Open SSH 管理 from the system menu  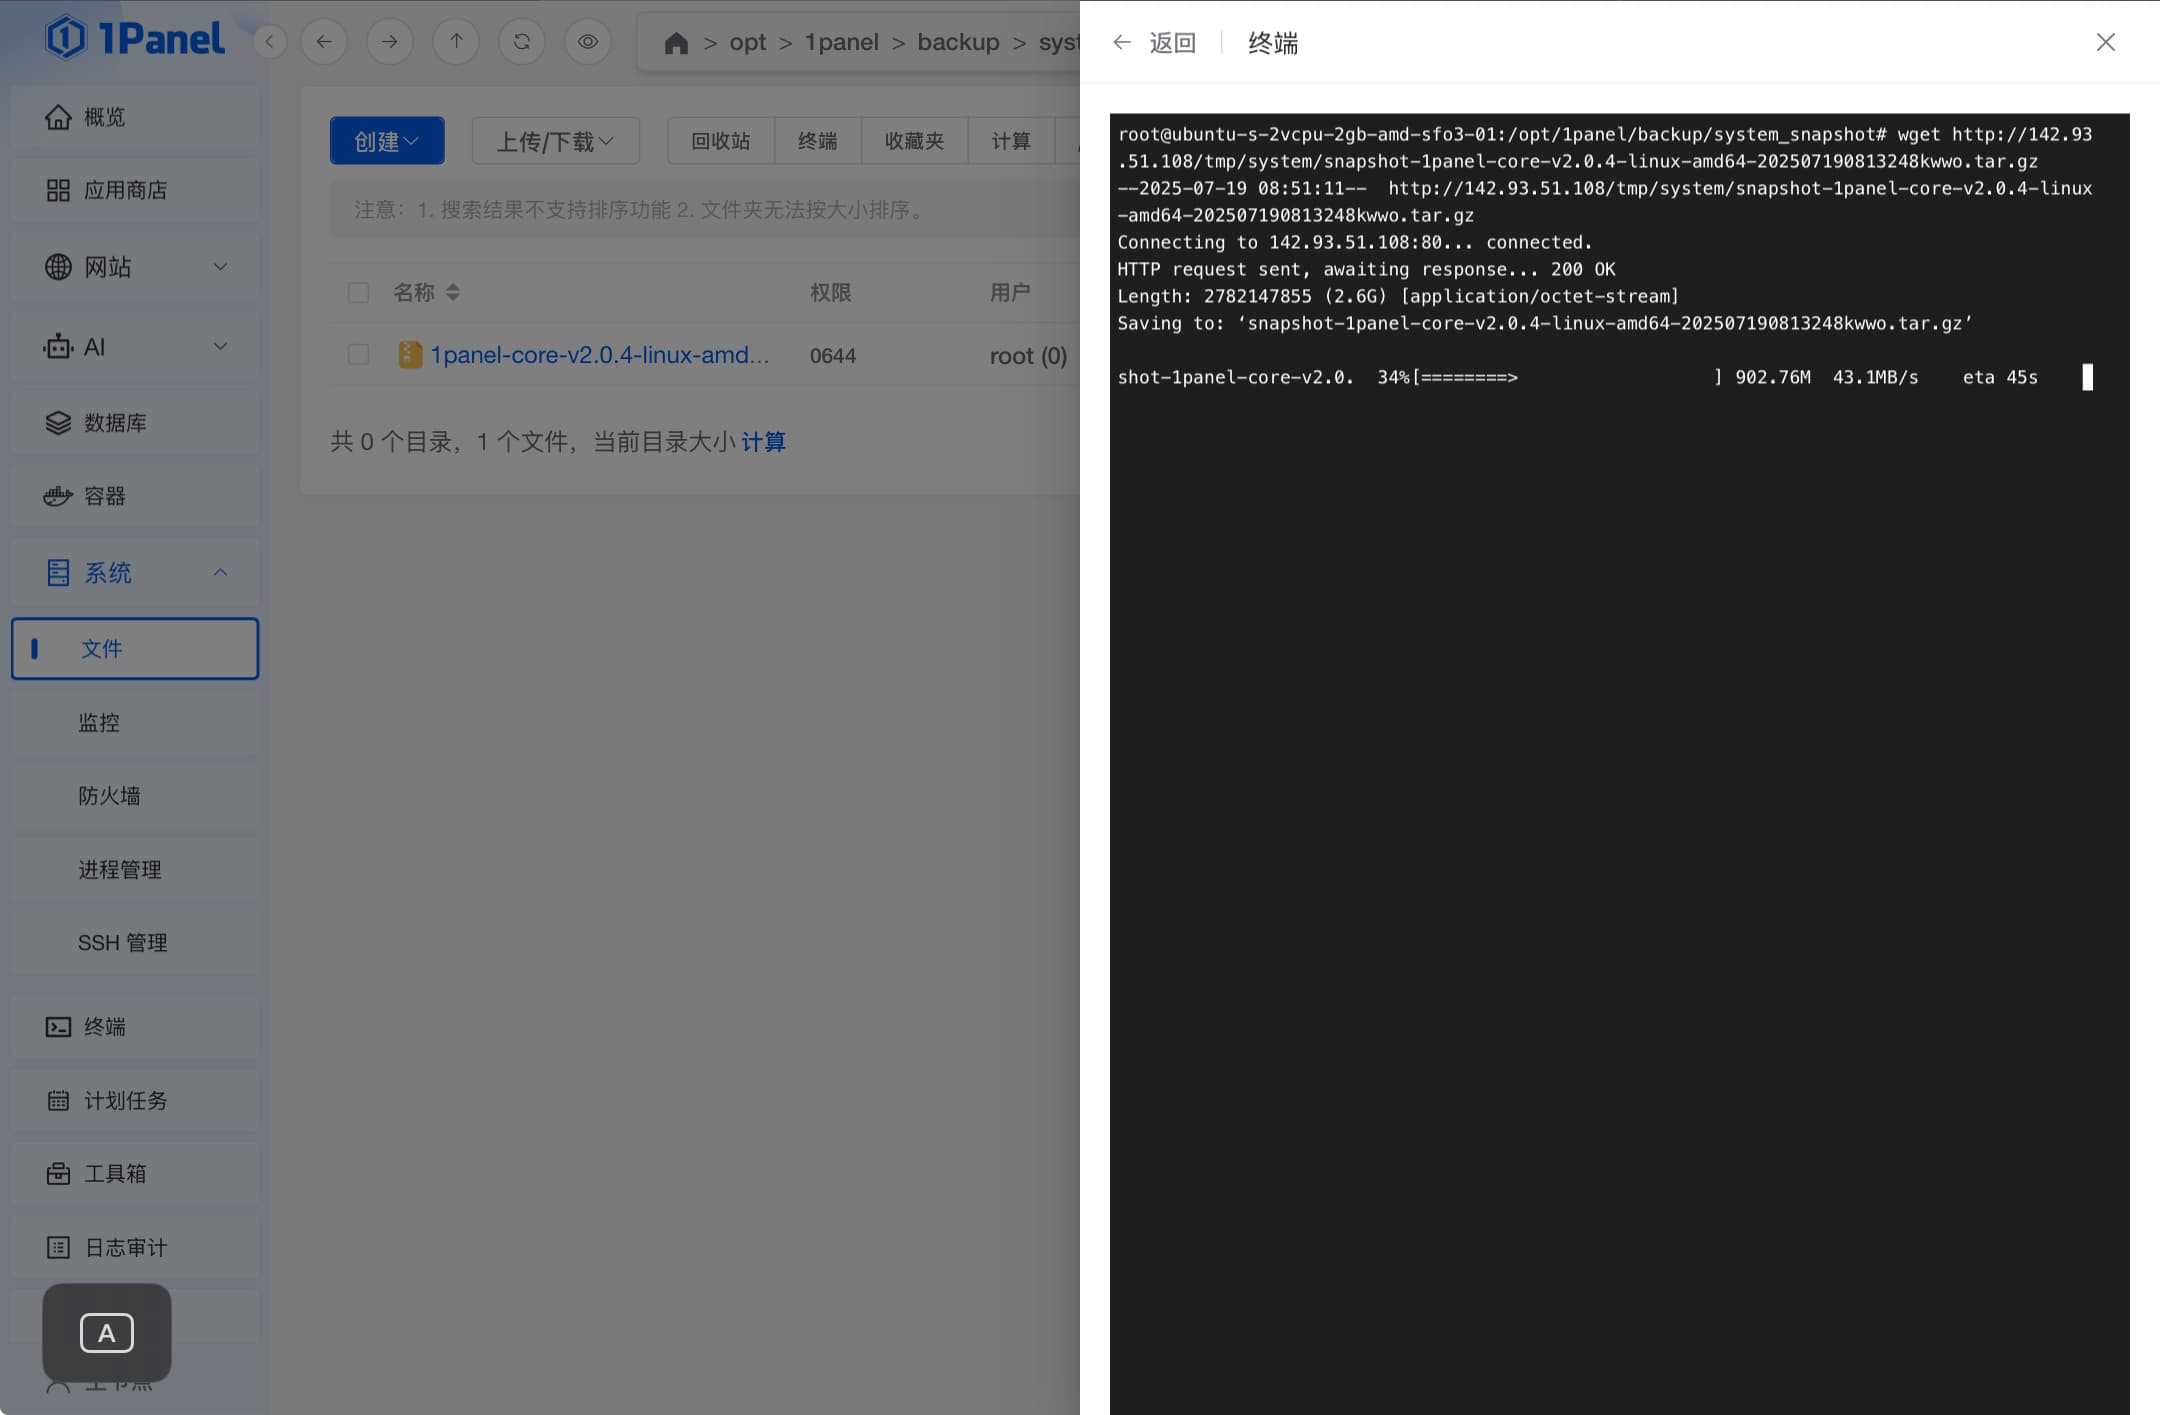coord(123,942)
